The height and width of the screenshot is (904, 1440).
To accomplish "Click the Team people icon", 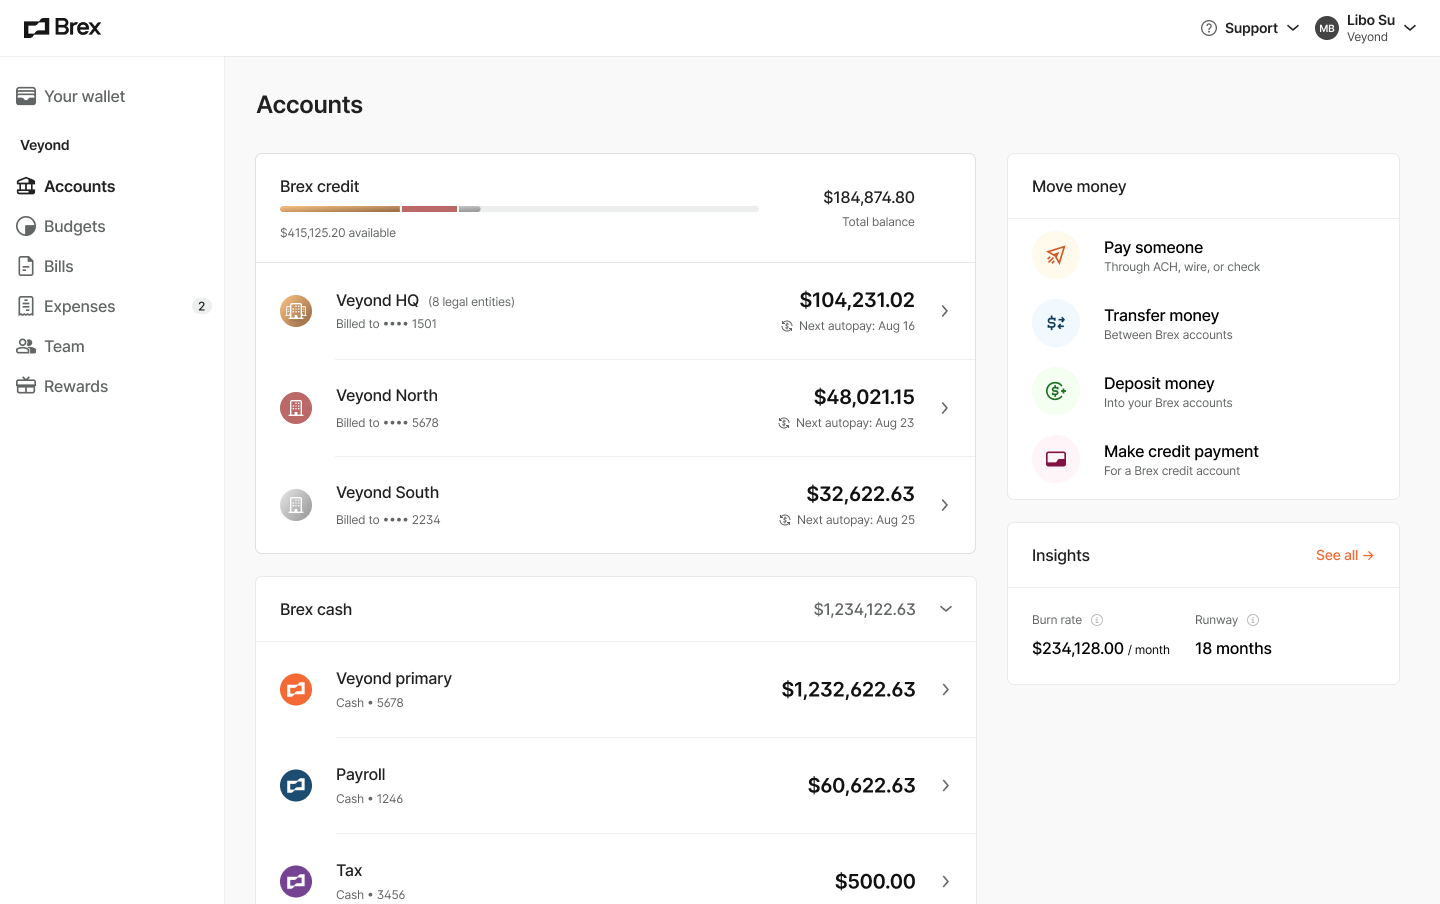I will 26,346.
